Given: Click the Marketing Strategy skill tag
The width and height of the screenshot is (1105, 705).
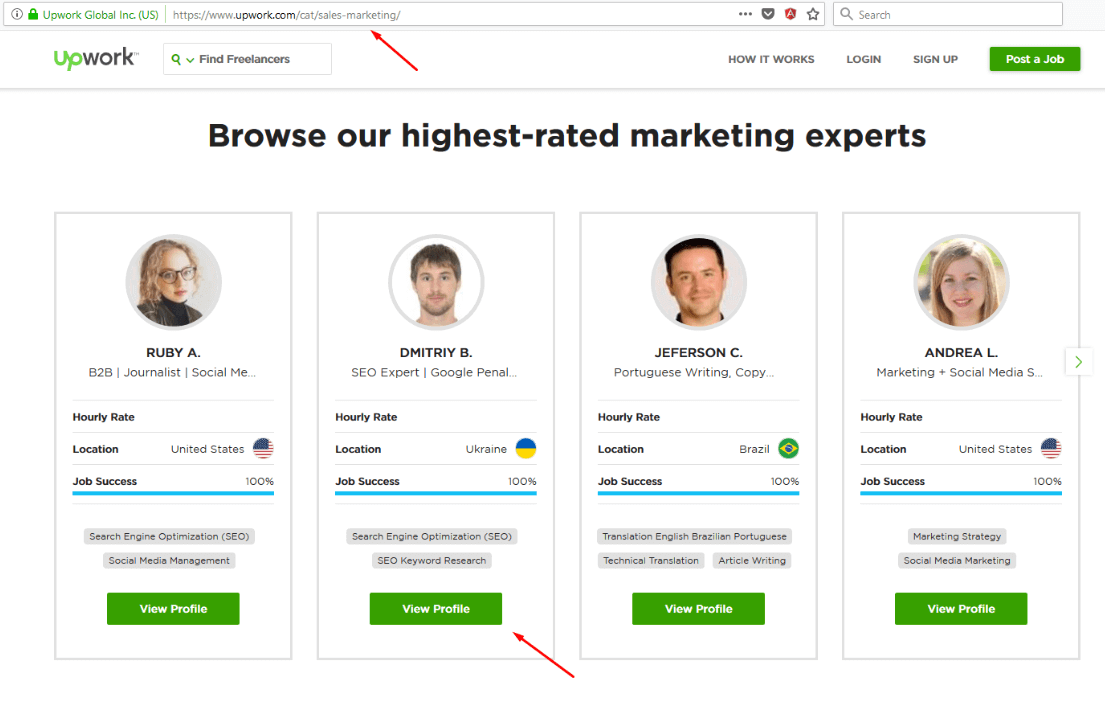Looking at the screenshot, I should 957,537.
